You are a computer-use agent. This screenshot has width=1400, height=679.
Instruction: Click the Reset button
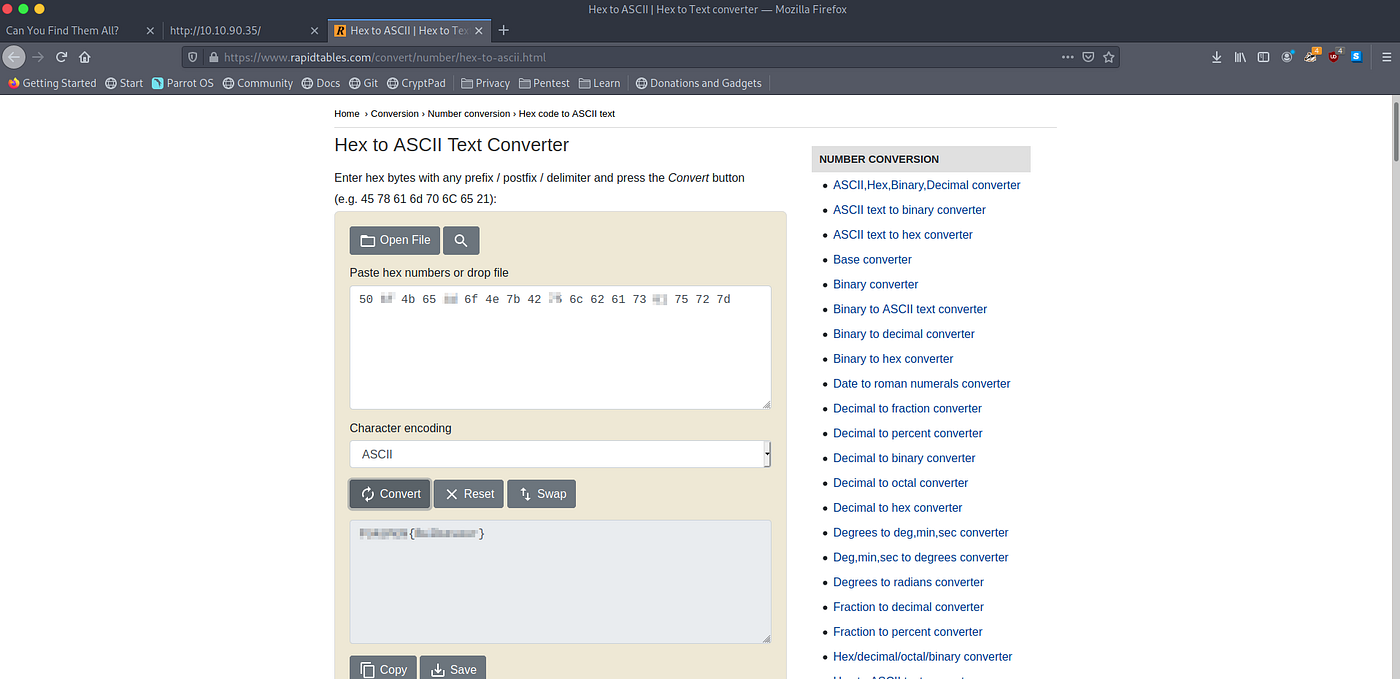468,494
